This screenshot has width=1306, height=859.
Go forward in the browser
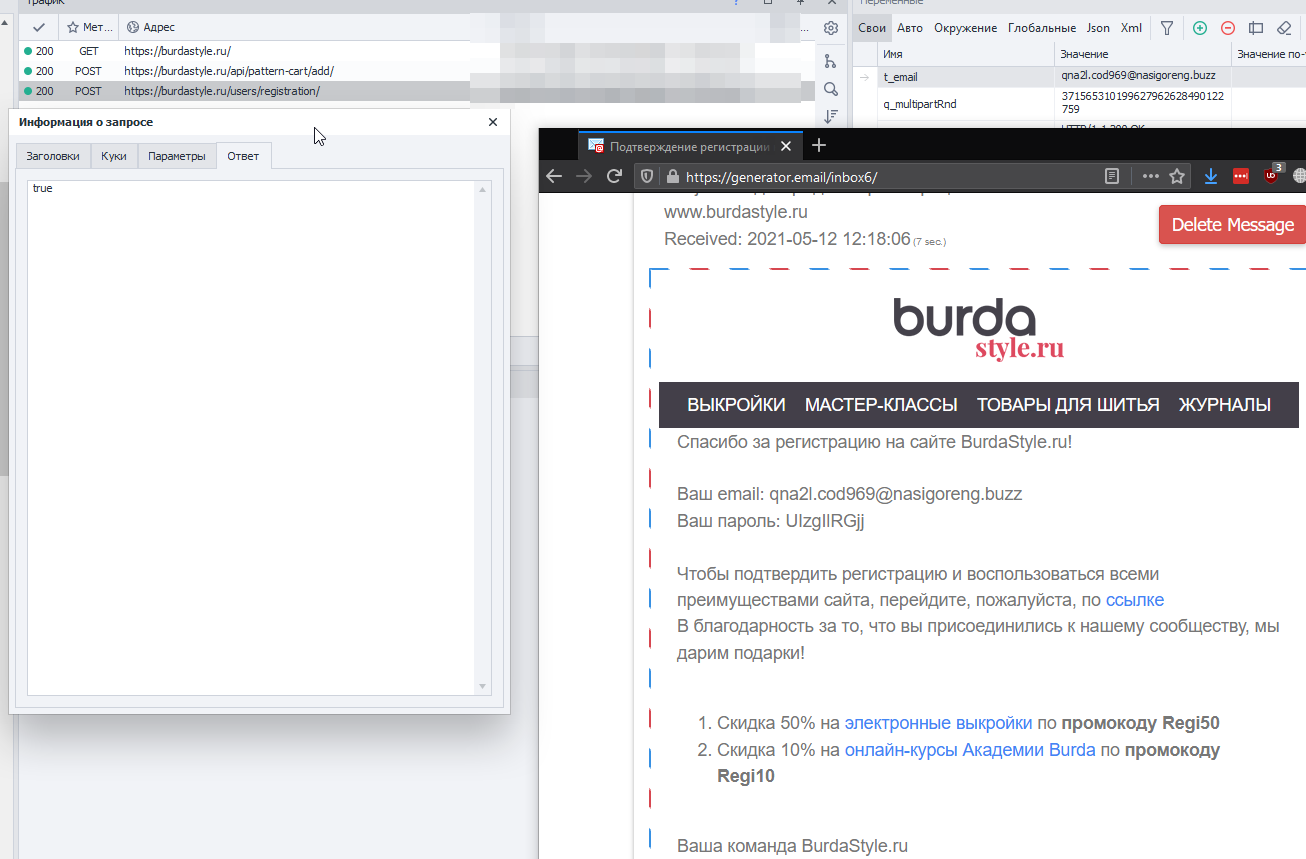(x=584, y=176)
